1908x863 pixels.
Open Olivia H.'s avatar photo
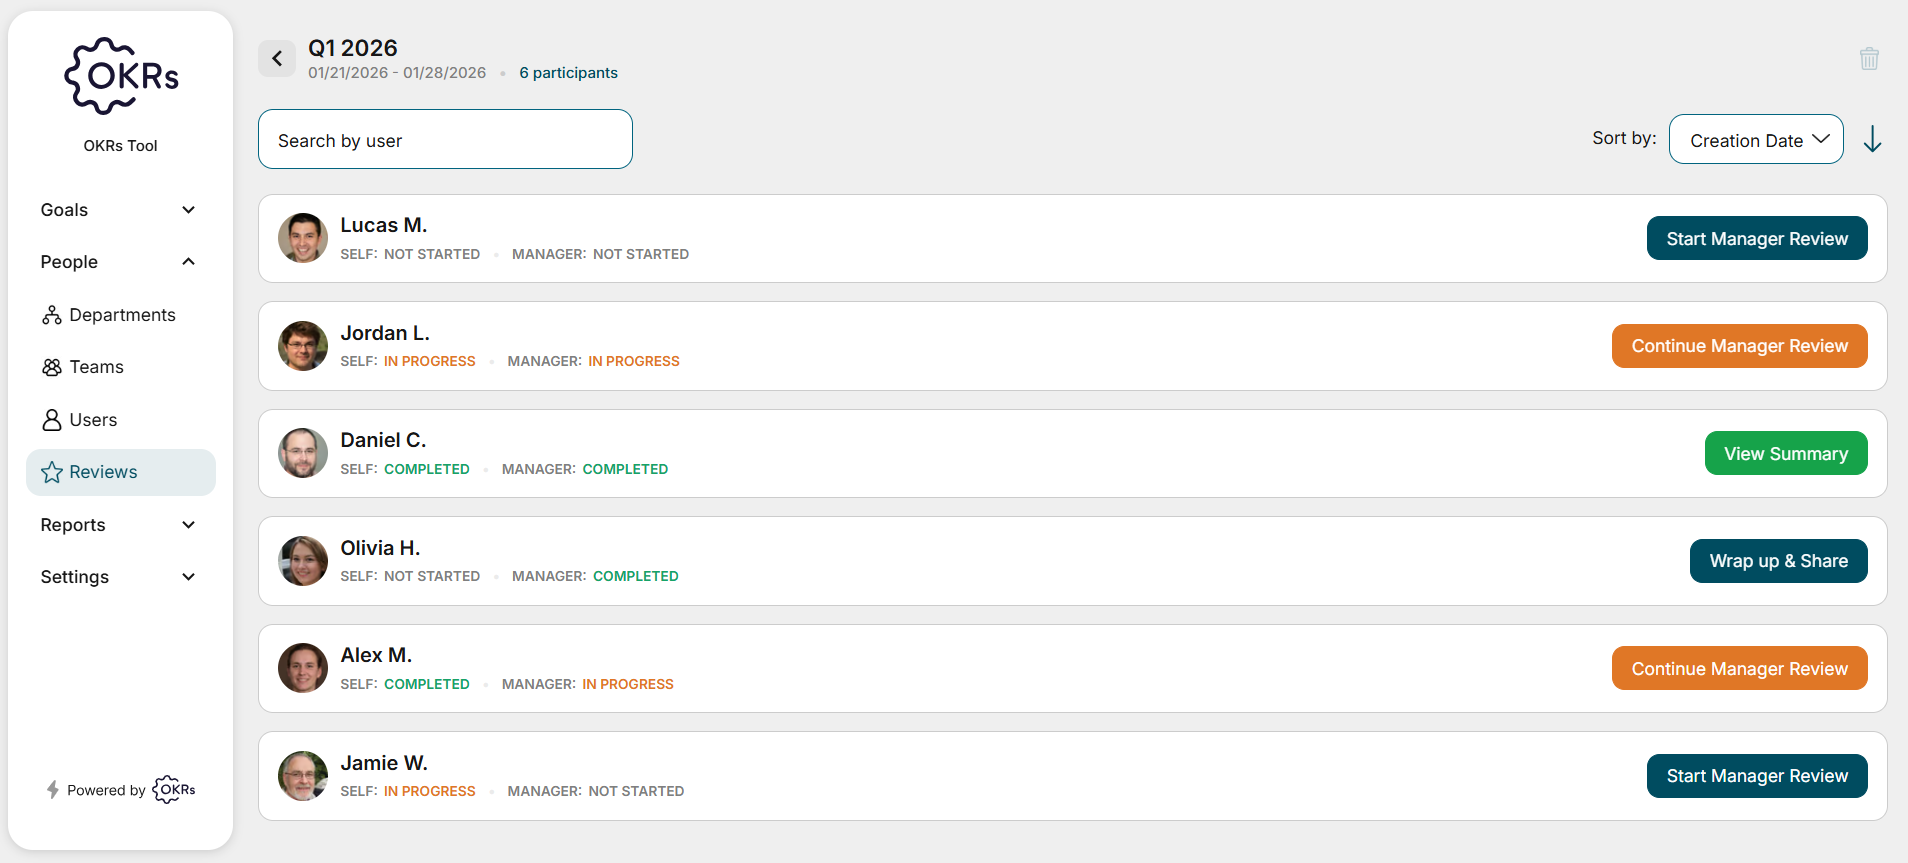coord(303,561)
